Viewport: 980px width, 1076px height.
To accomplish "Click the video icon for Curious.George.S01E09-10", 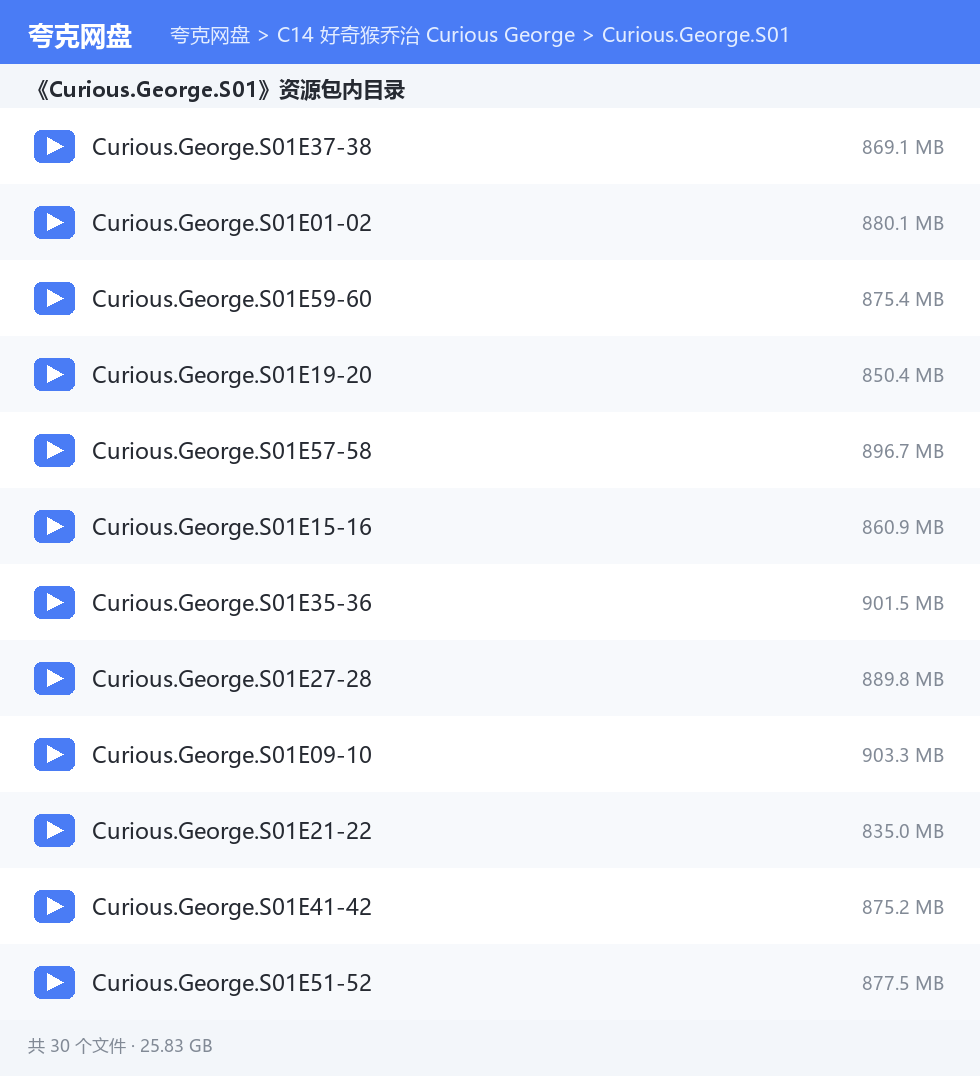I will click(x=54, y=754).
